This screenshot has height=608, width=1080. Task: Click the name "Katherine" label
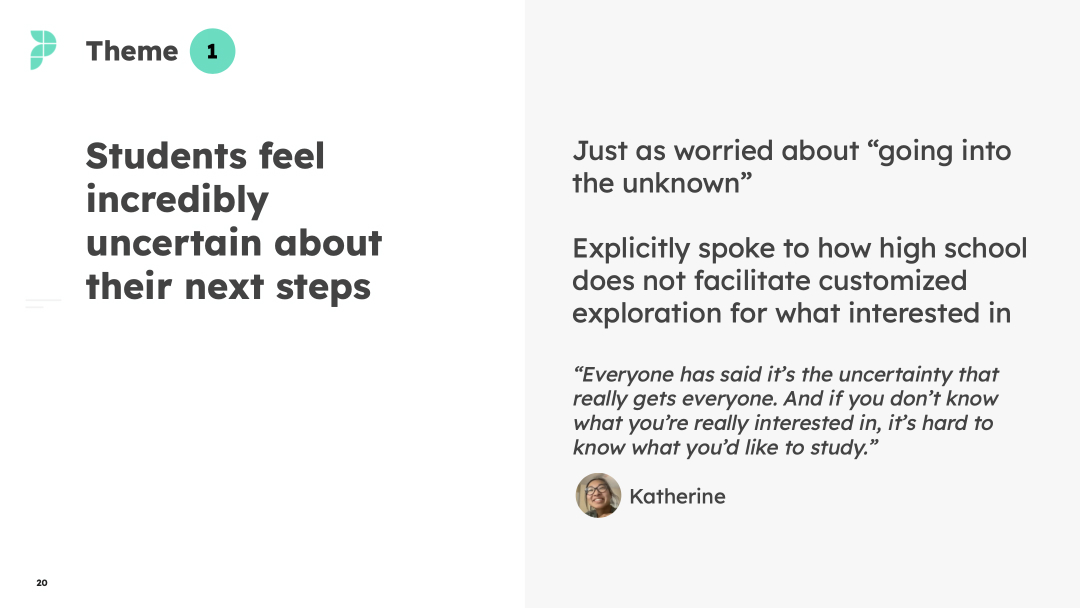(677, 496)
